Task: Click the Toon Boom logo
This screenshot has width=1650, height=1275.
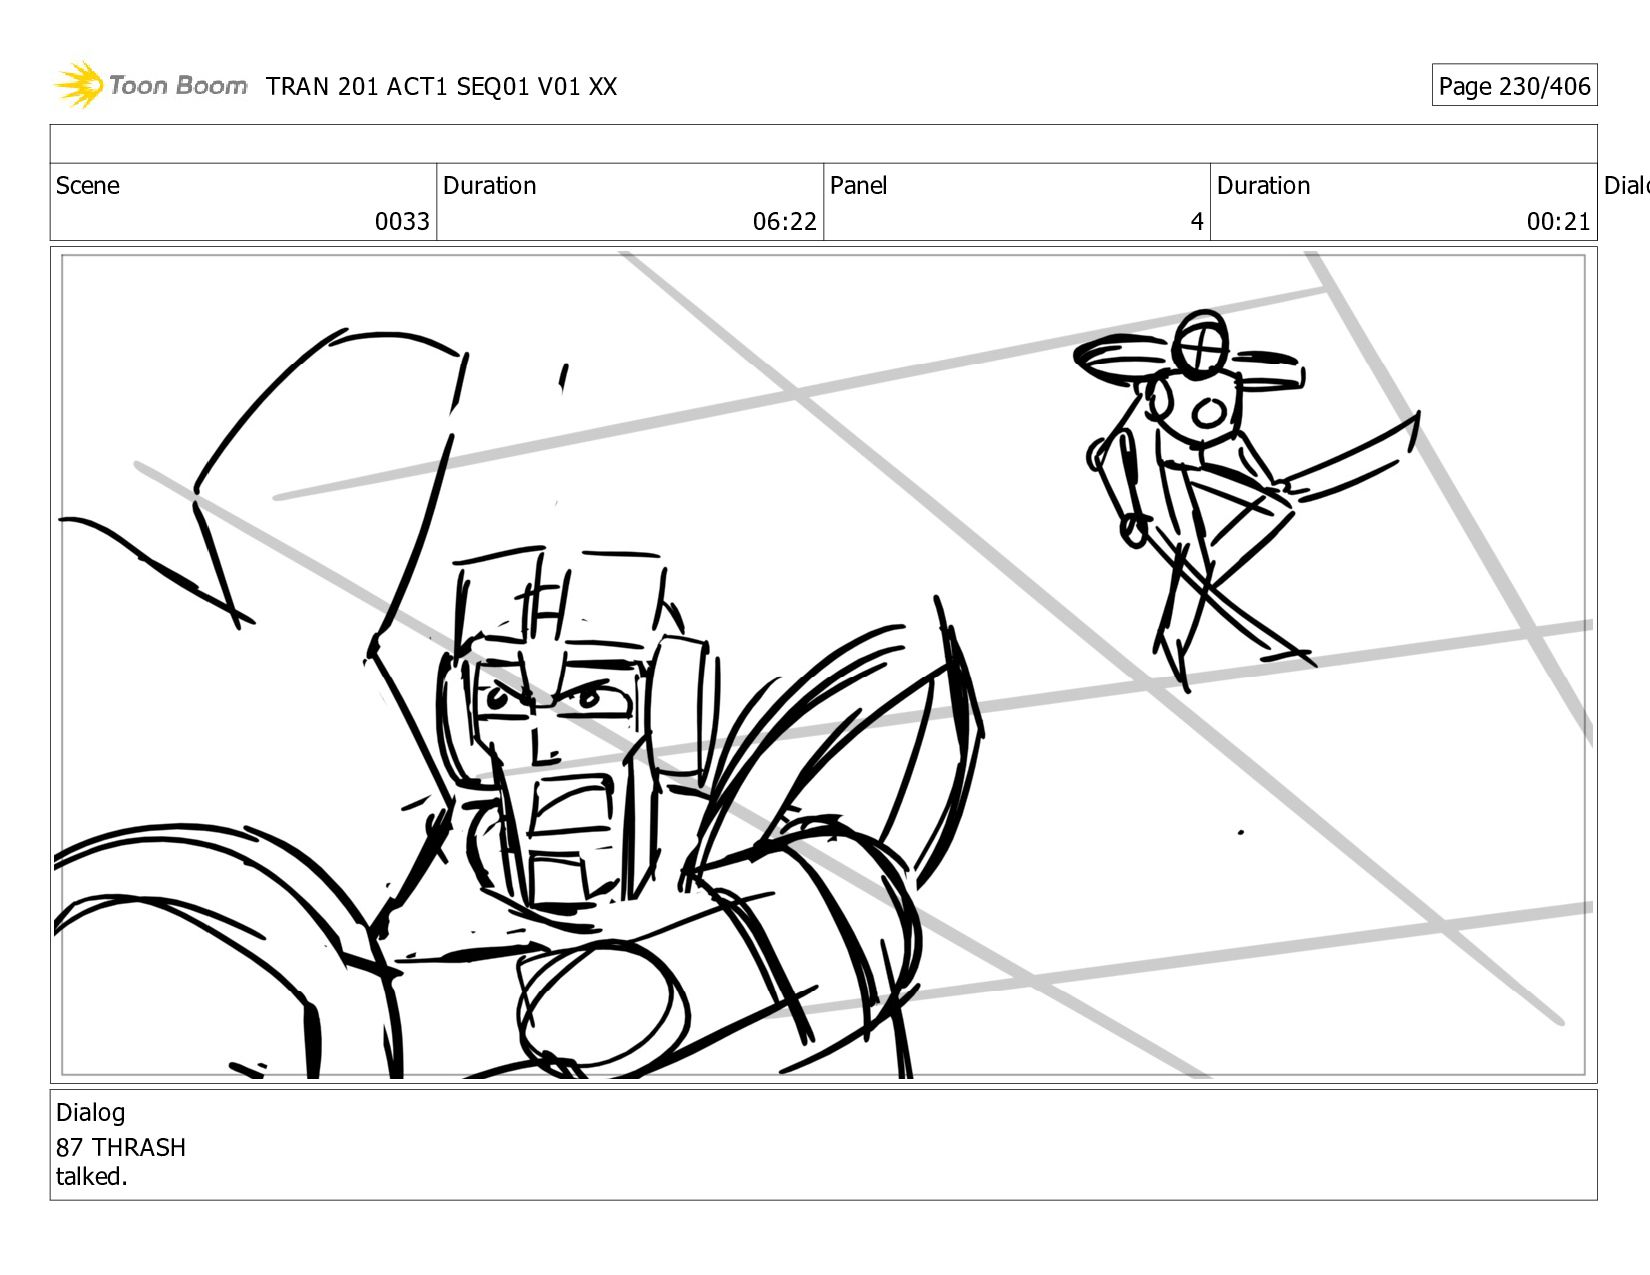Action: click(x=150, y=85)
